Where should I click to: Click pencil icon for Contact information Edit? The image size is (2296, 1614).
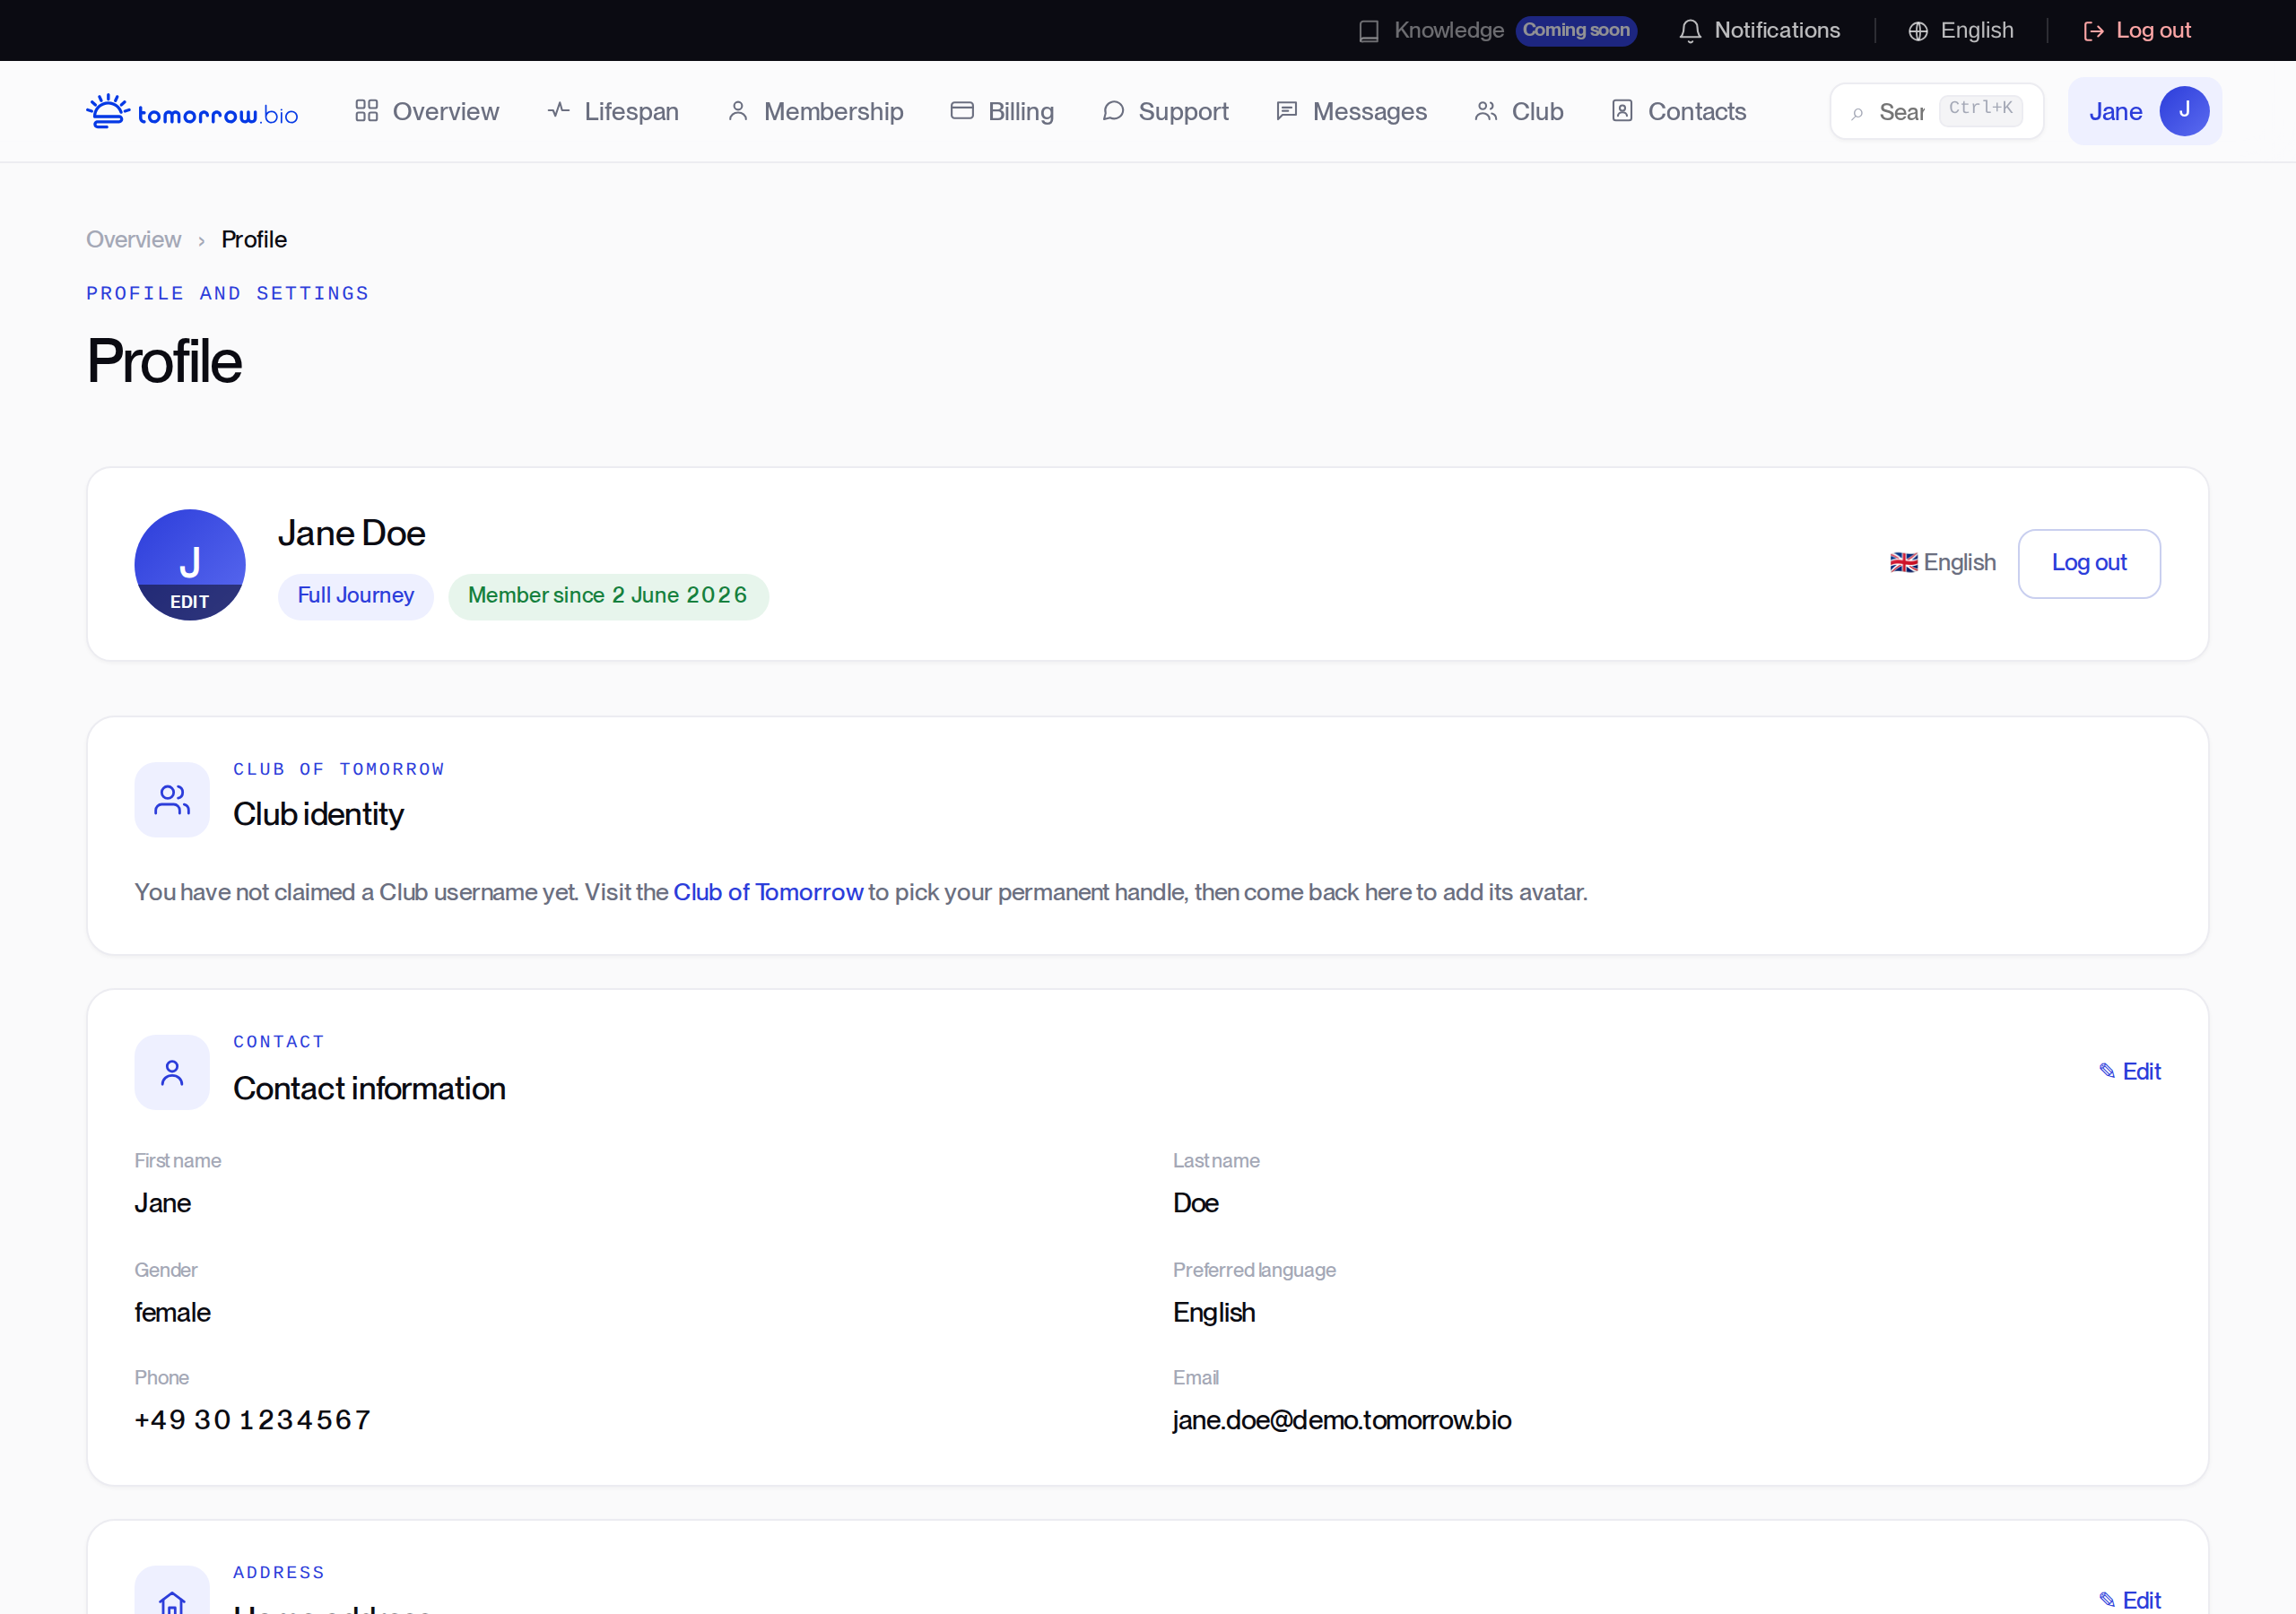coord(2107,1071)
